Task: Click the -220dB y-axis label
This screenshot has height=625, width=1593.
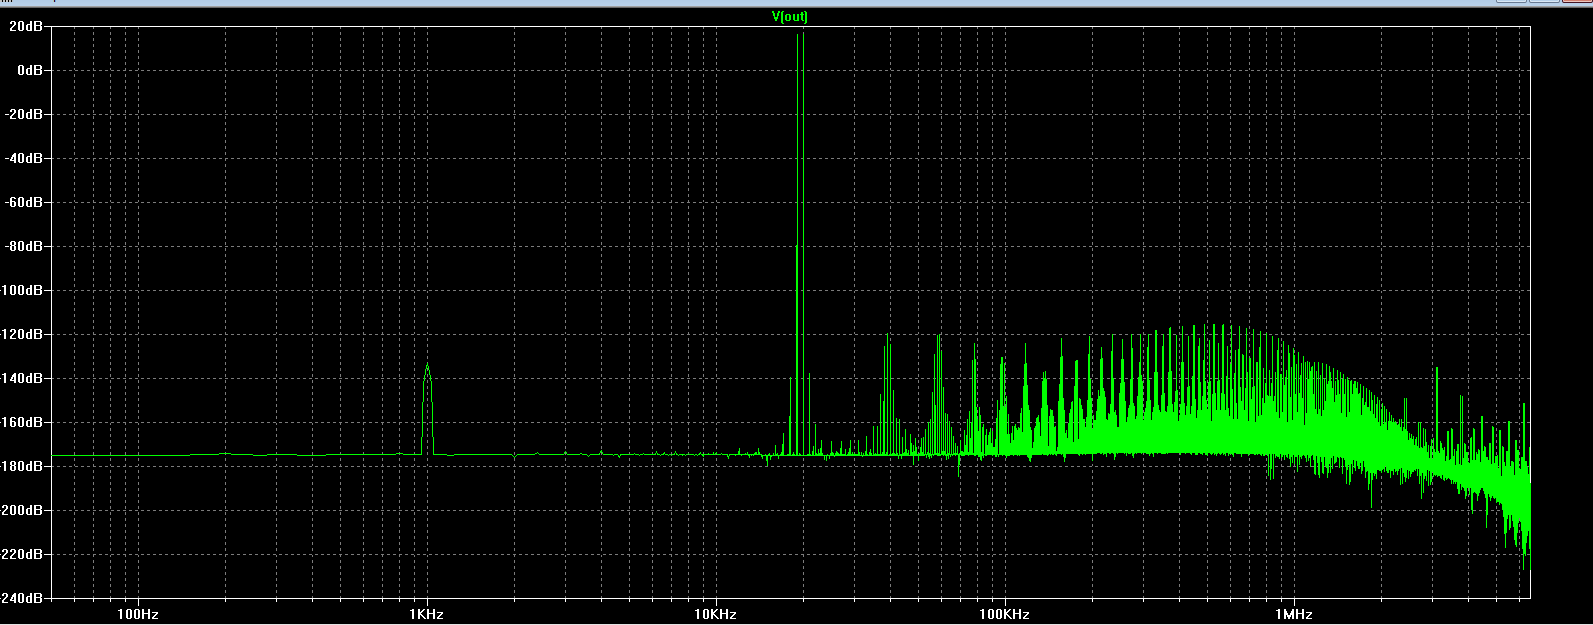Action: 21,554
